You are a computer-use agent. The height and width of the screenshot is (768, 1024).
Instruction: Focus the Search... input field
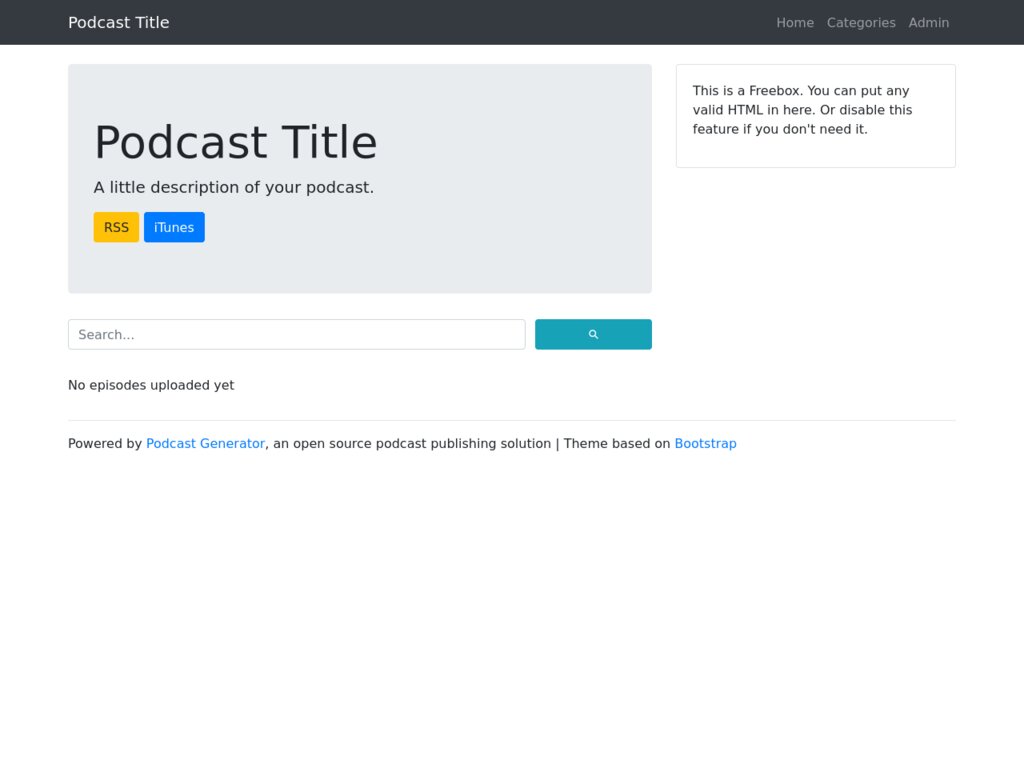pos(296,334)
